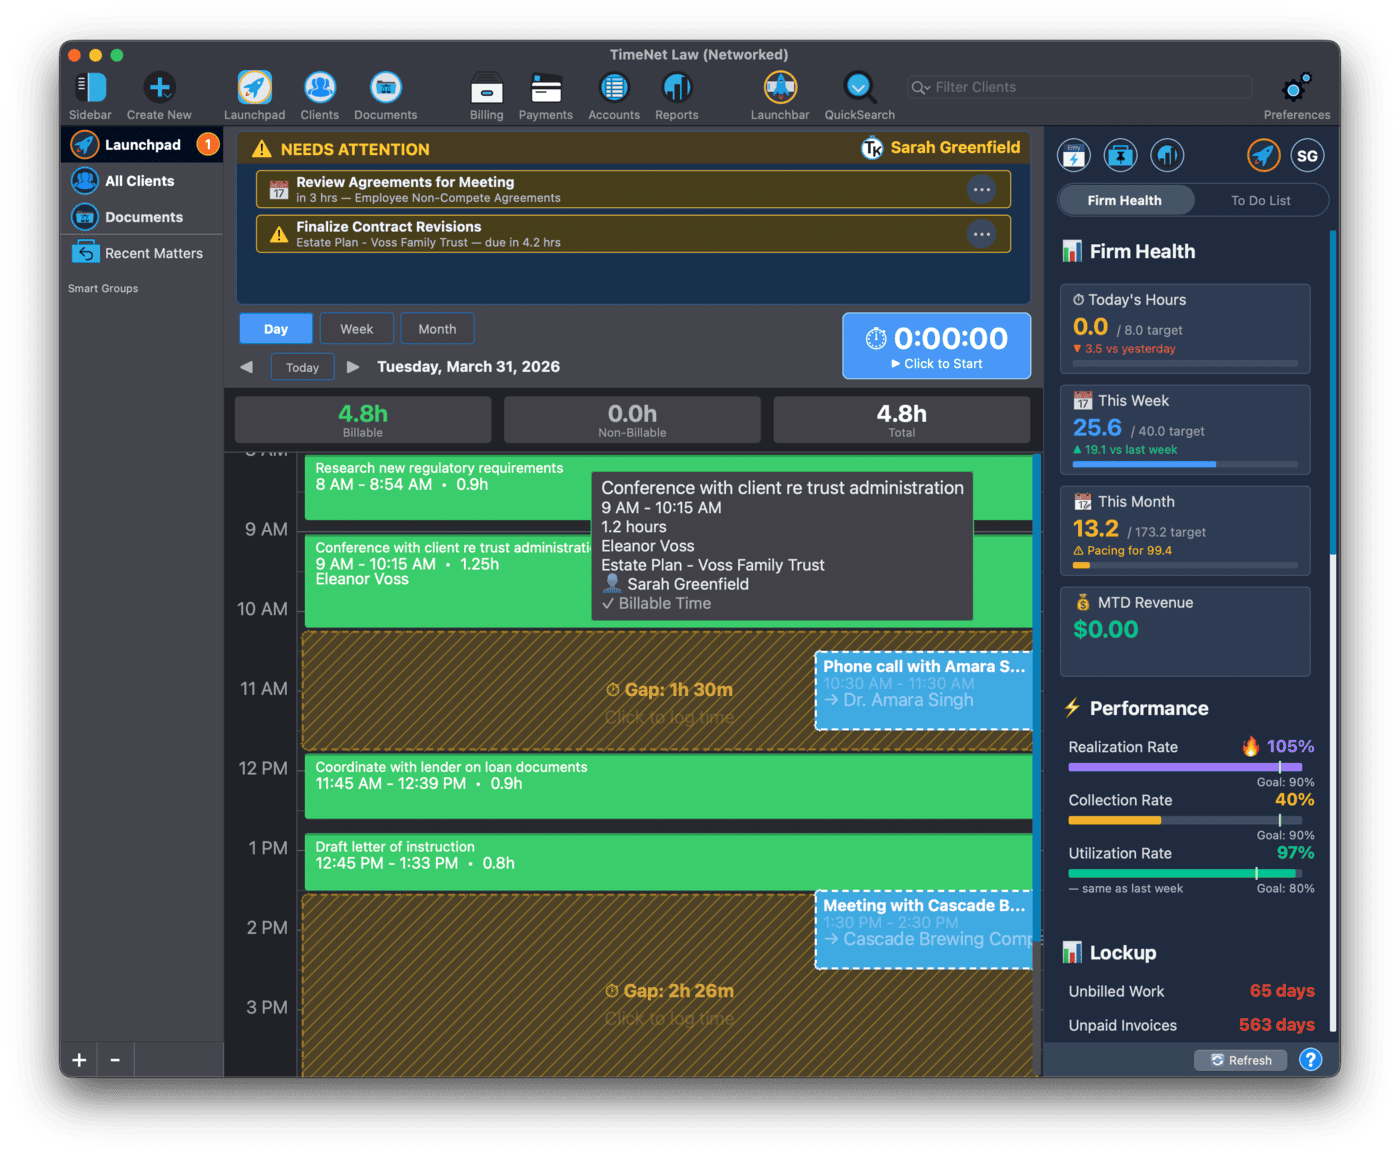Click the next-day arrow navigation

coord(353,366)
